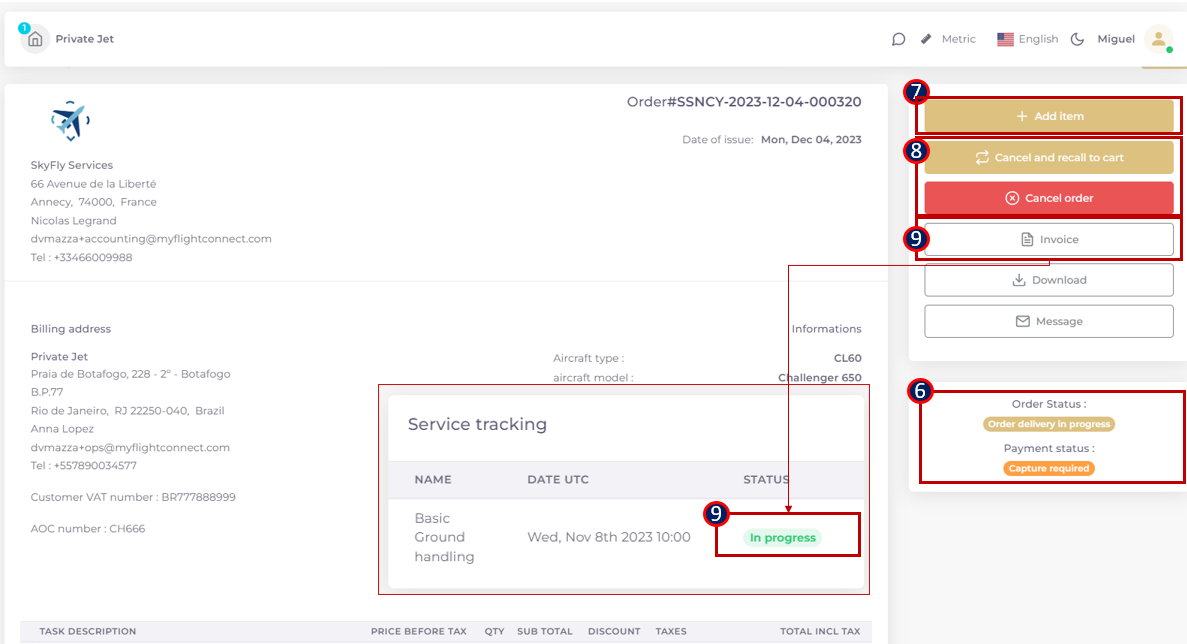Download the order with the Download button
Viewport: 1187px width, 644px height.
1048,281
